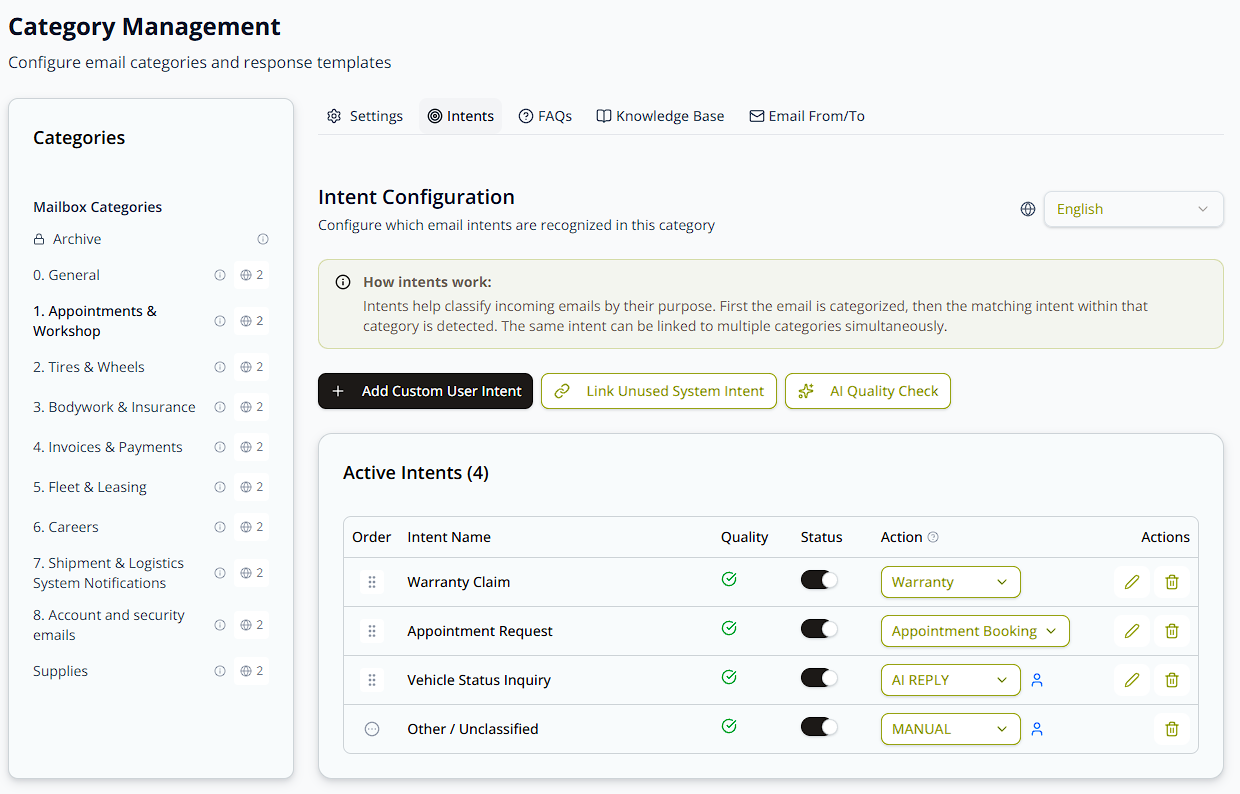Image resolution: width=1240 pixels, height=794 pixels.
Task: Delete the Warranty Claim intent
Action: pyautogui.click(x=1172, y=582)
